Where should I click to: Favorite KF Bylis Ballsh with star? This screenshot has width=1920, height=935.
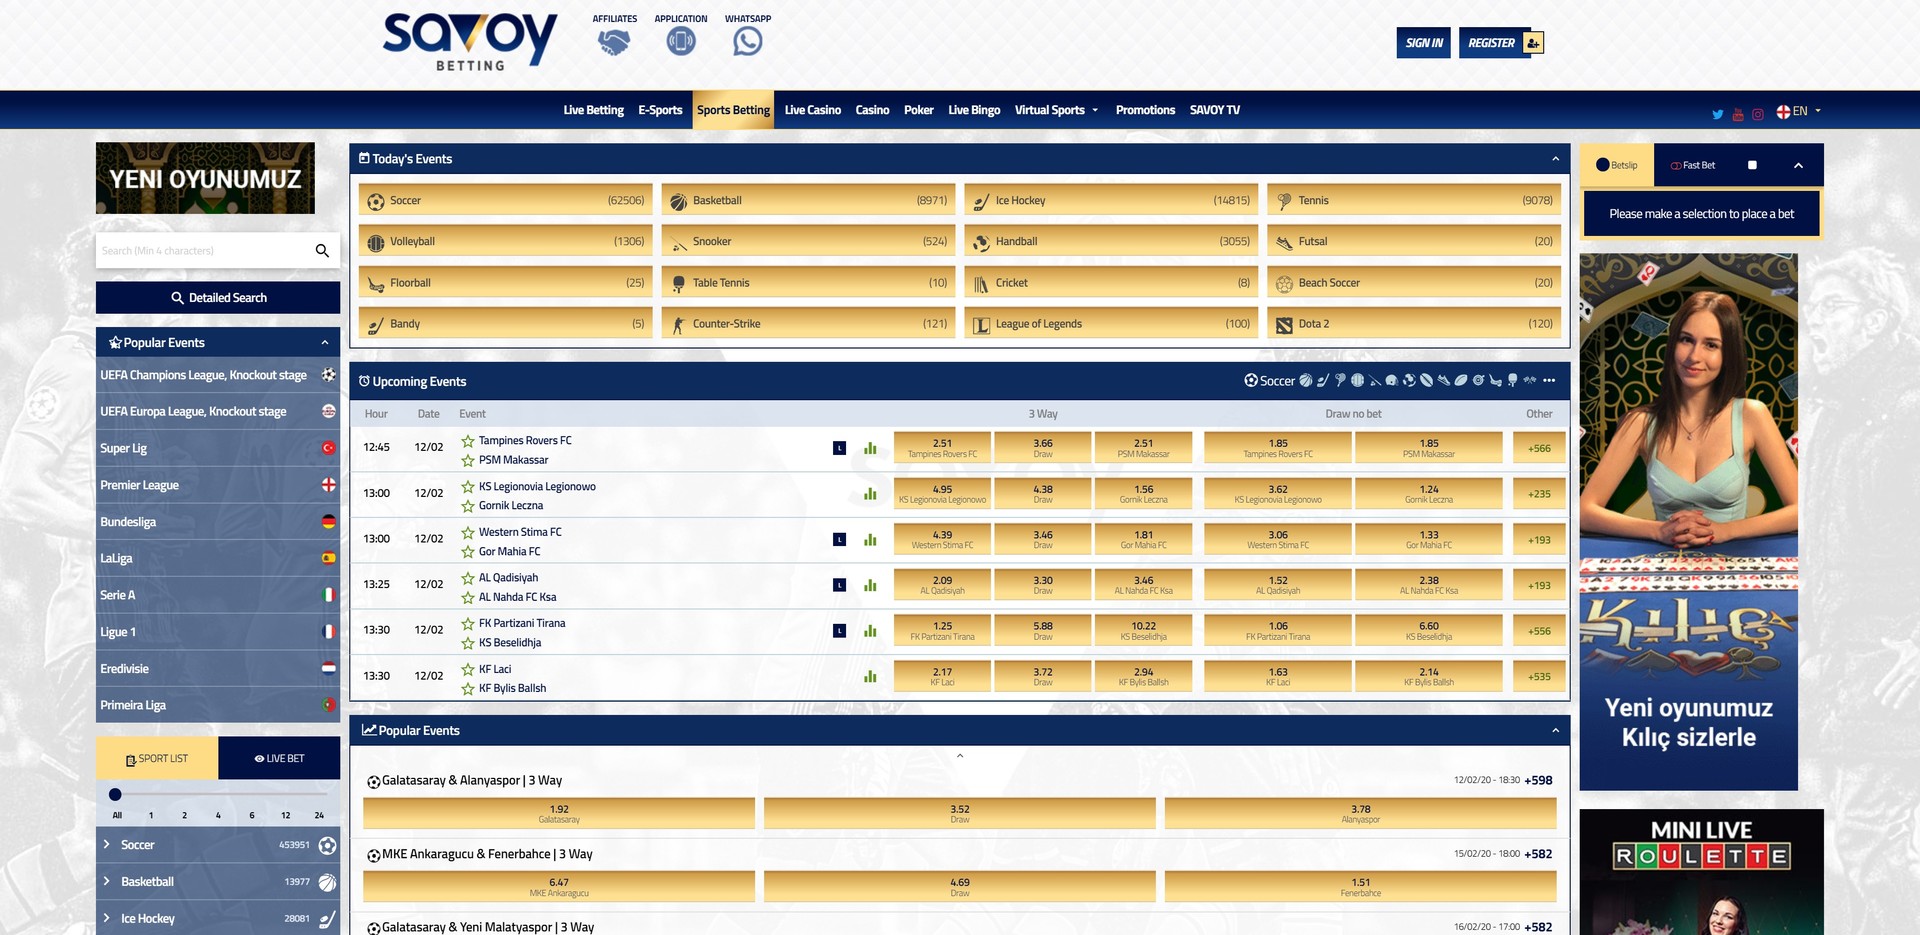(x=467, y=689)
